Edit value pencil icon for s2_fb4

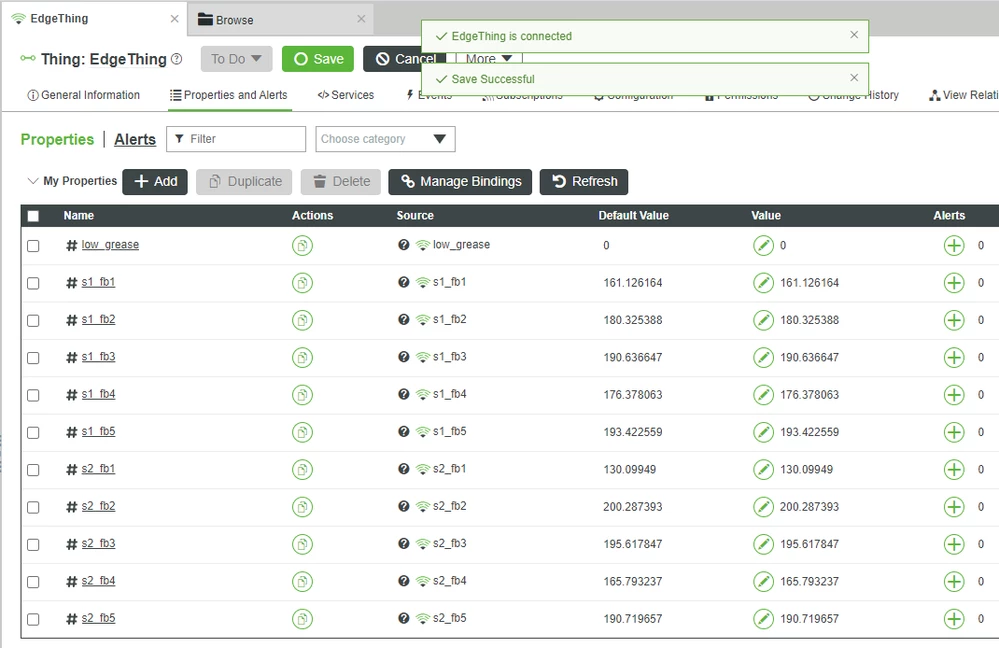763,582
